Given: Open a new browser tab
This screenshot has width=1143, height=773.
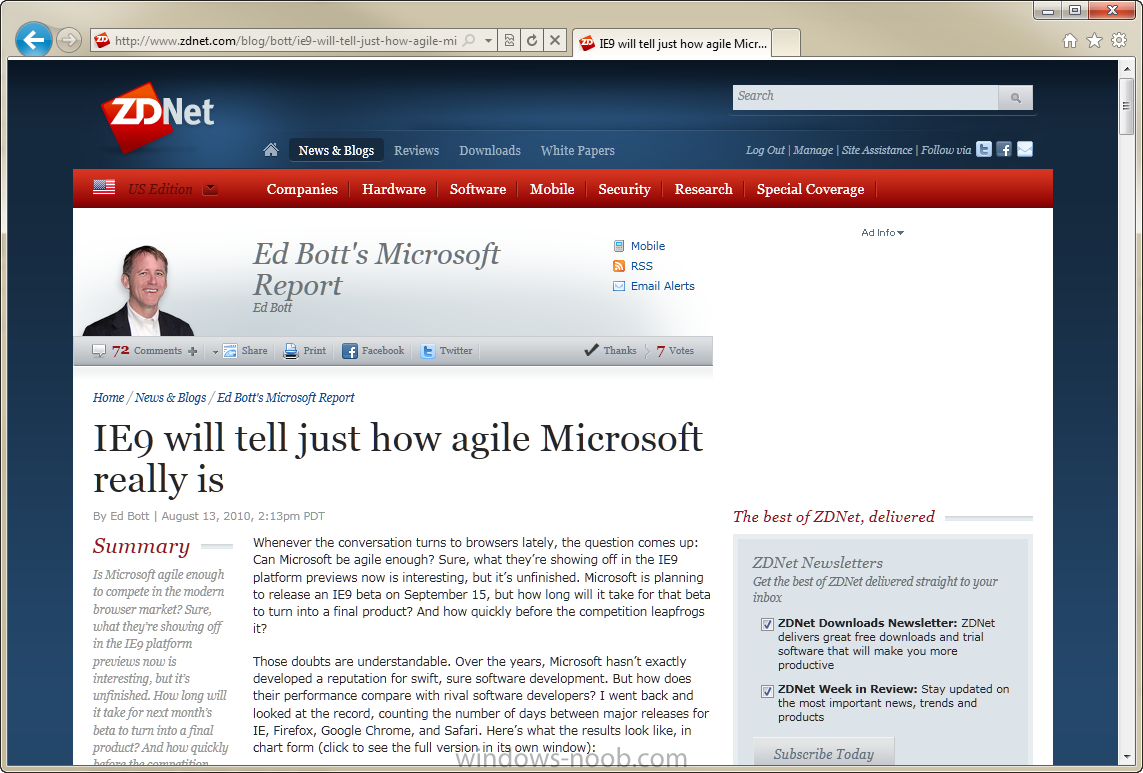Looking at the screenshot, I should coord(786,43).
